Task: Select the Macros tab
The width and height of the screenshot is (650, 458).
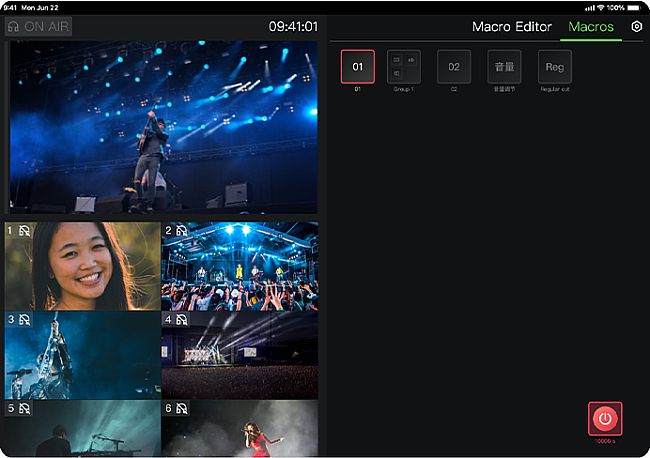Action: (591, 27)
